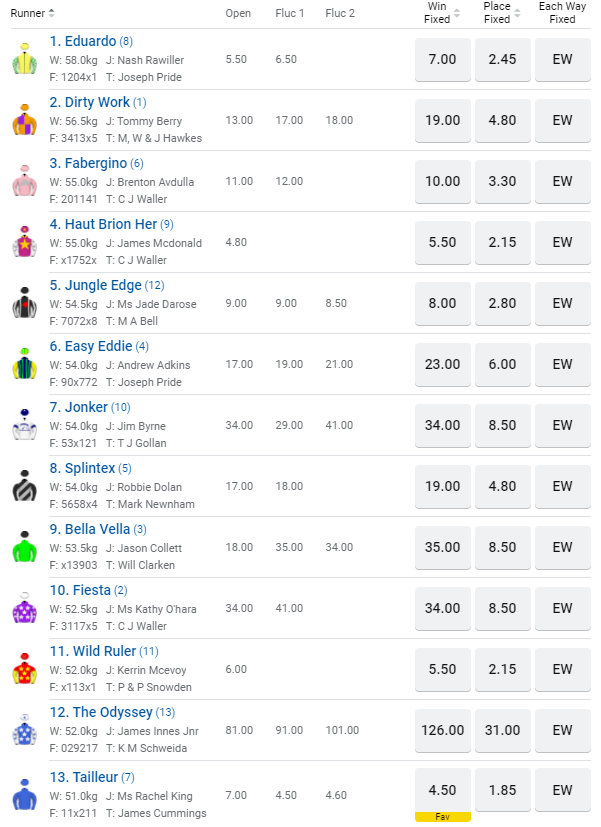Click Eduardo's yellow and green jockey silks icon
Image resolution: width=601 pixels, height=827 pixels.
coord(24,60)
